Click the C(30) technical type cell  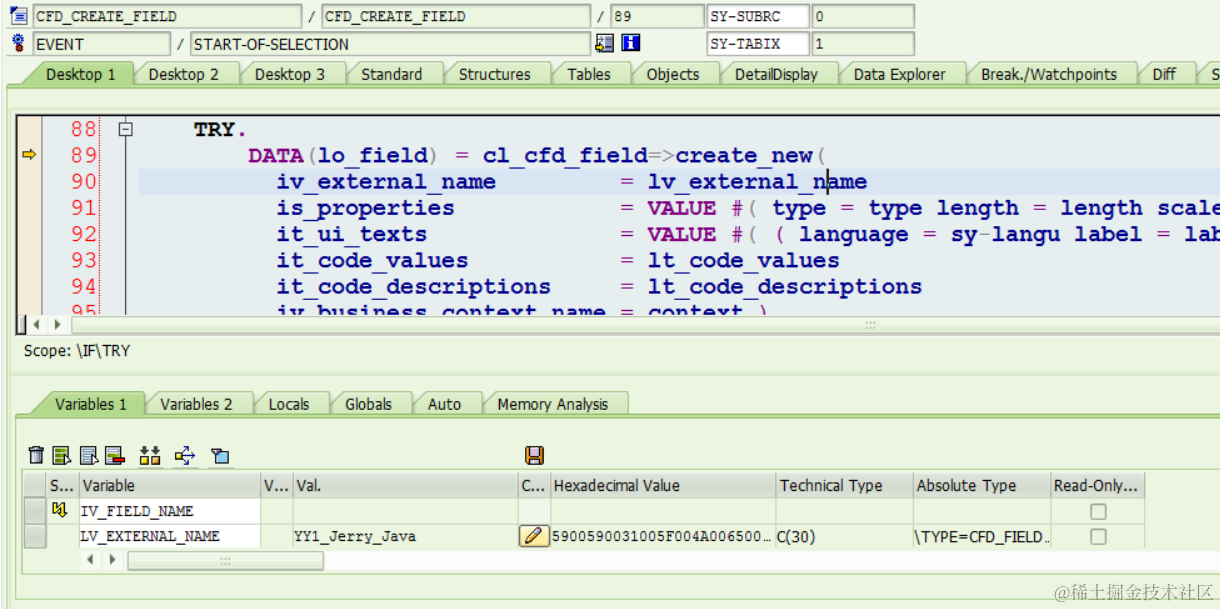[844, 536]
